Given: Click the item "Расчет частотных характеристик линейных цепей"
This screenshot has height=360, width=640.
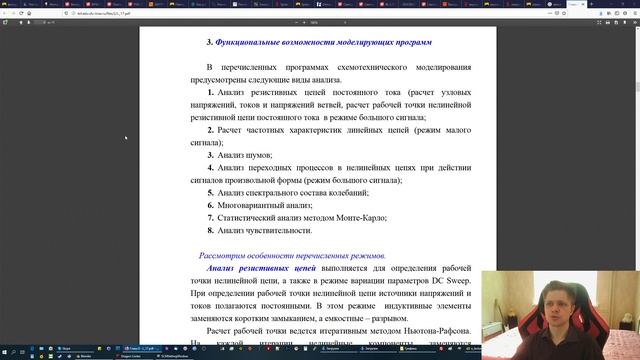Looking at the screenshot, I should [313, 130].
